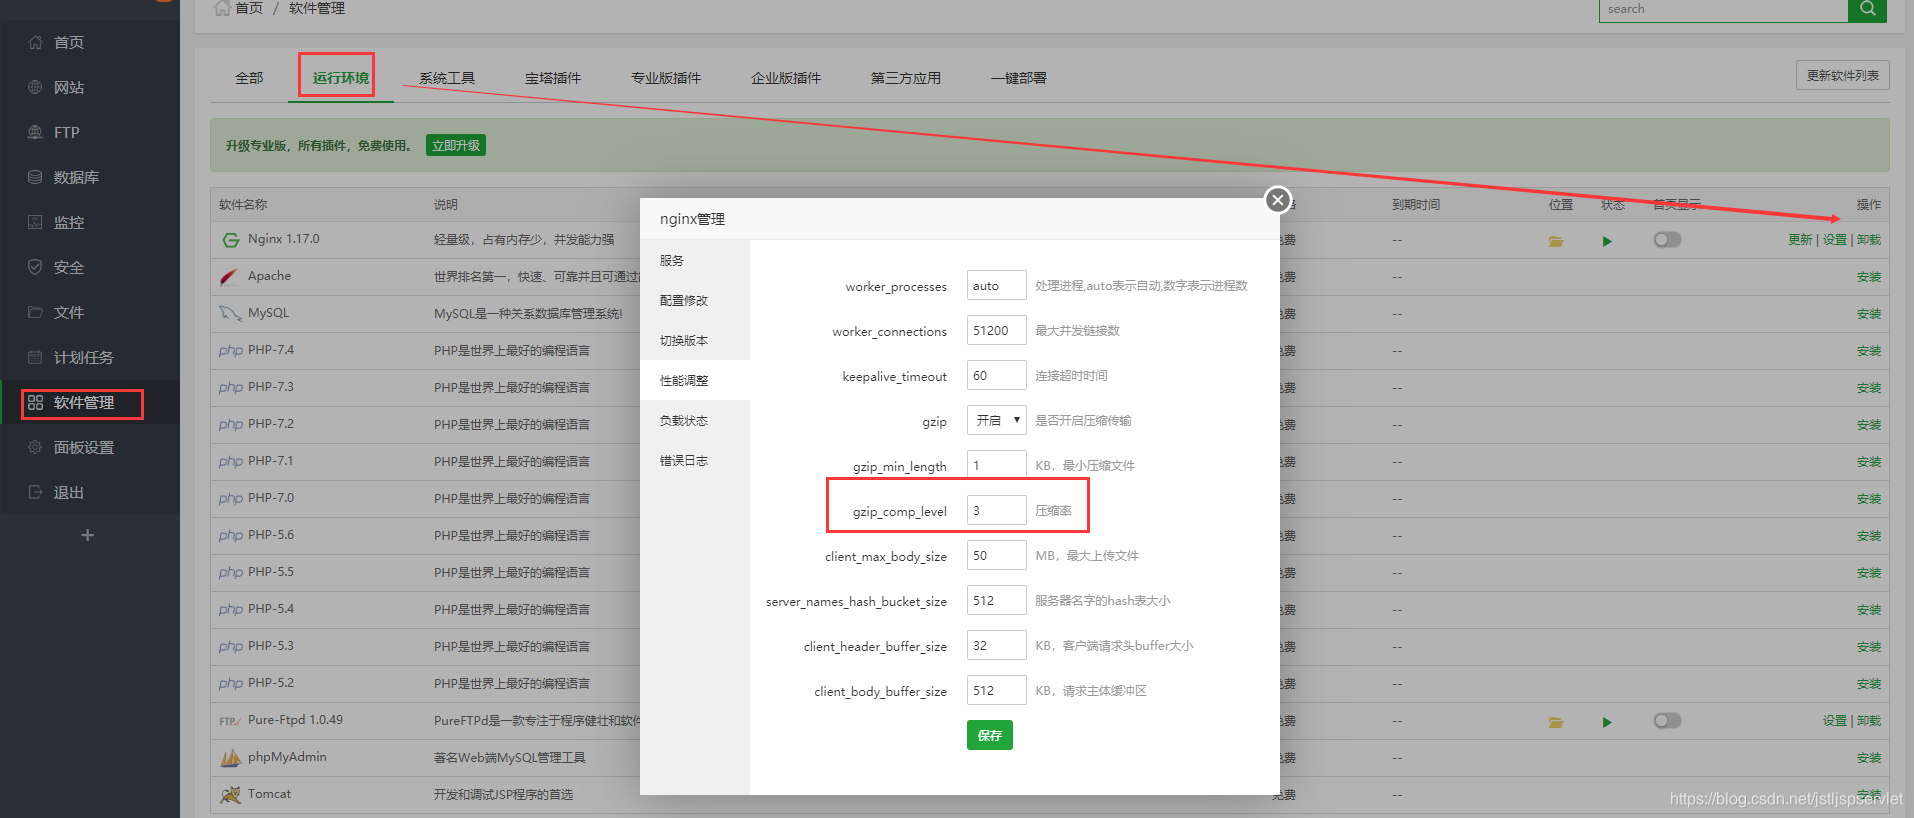Click 安装 link in MySQL row
This screenshot has height=818, width=1914.
point(1869,314)
